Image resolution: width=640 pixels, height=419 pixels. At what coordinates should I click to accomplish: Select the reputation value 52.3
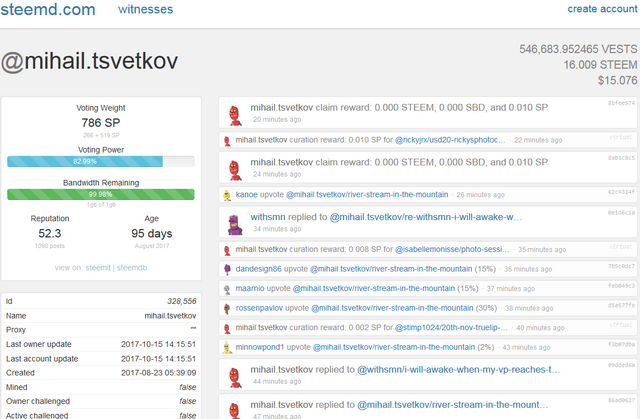coord(50,233)
